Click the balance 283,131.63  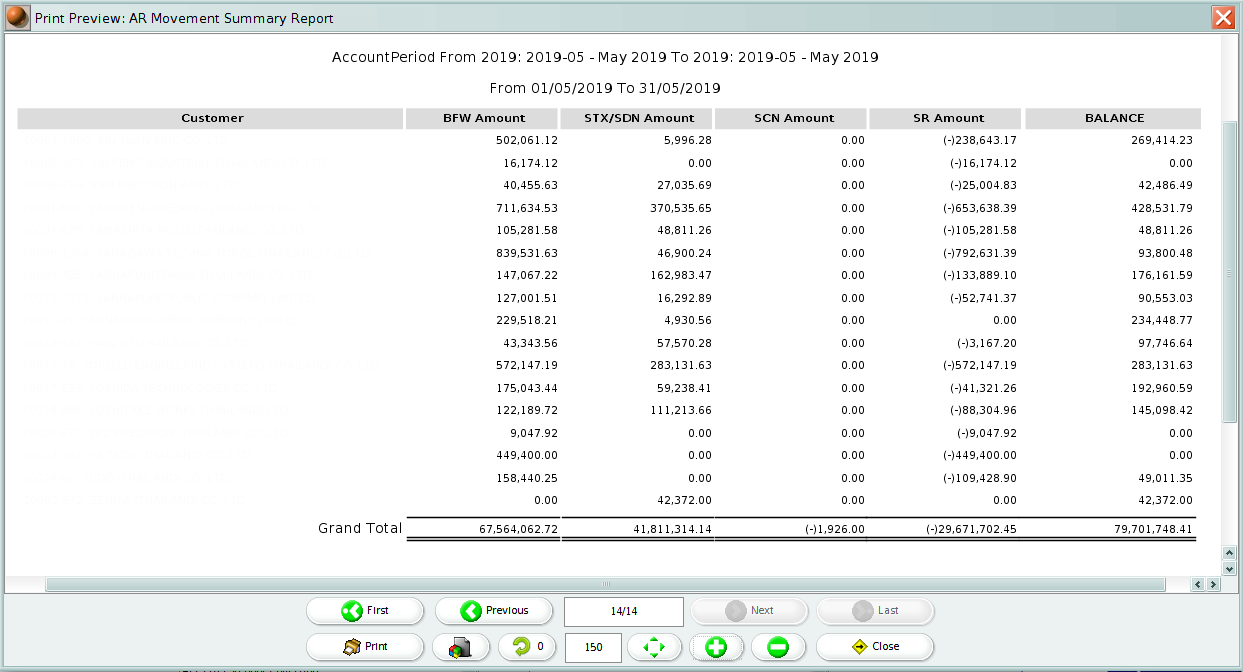(x=1162, y=365)
